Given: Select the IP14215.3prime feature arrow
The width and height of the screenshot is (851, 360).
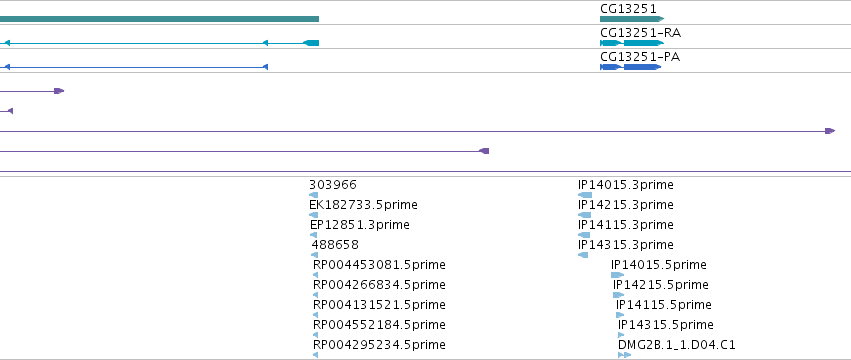Looking at the screenshot, I should point(585,215).
